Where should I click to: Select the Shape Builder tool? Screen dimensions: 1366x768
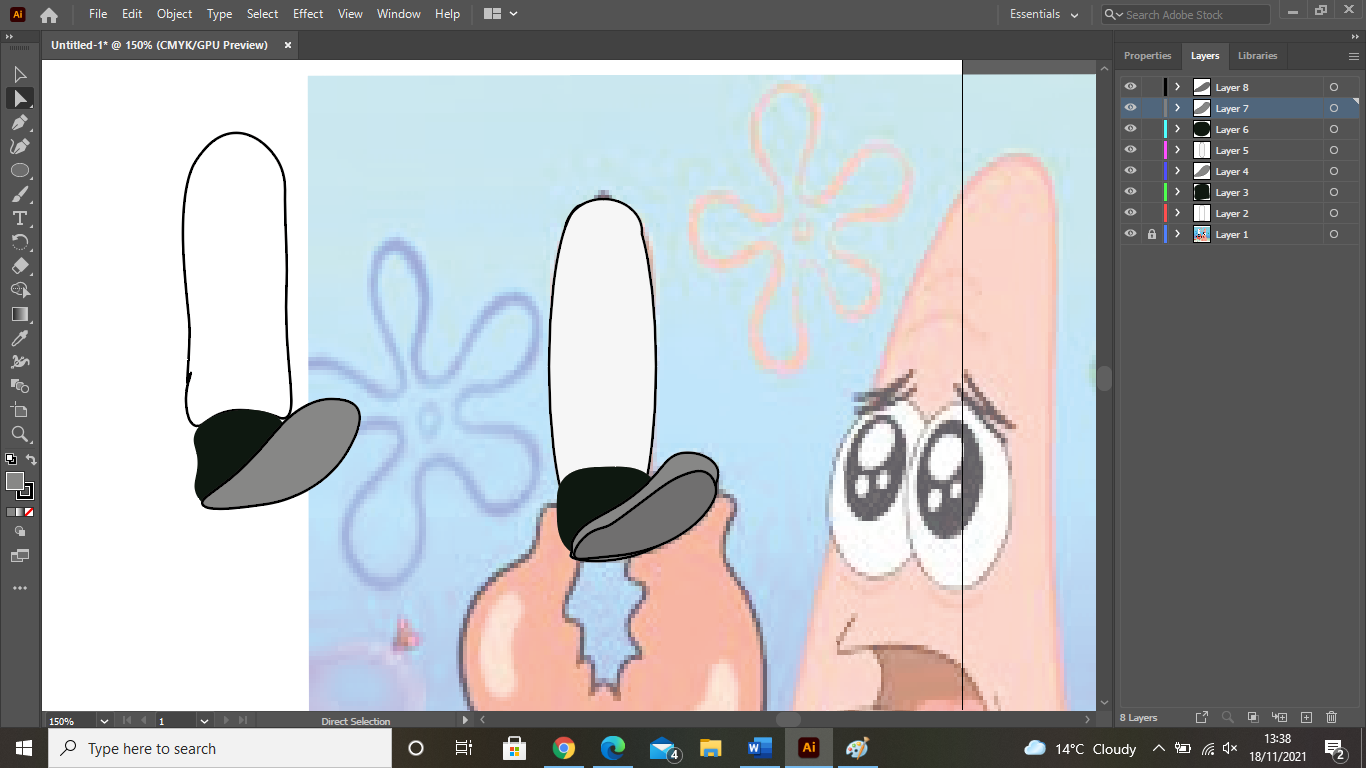click(20, 290)
